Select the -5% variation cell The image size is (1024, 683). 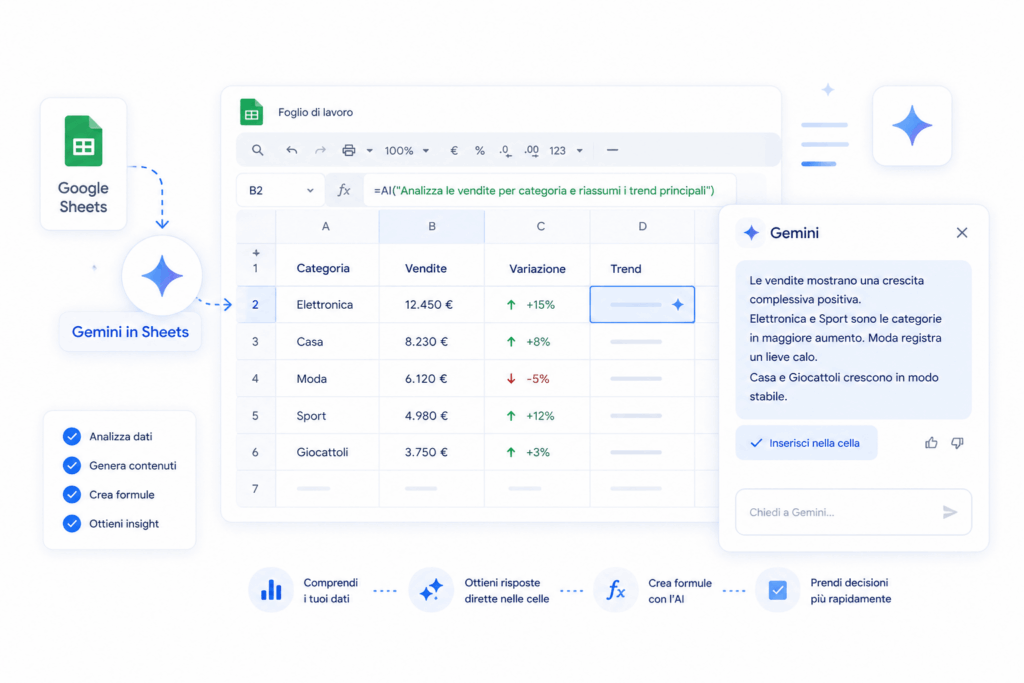coord(537,379)
